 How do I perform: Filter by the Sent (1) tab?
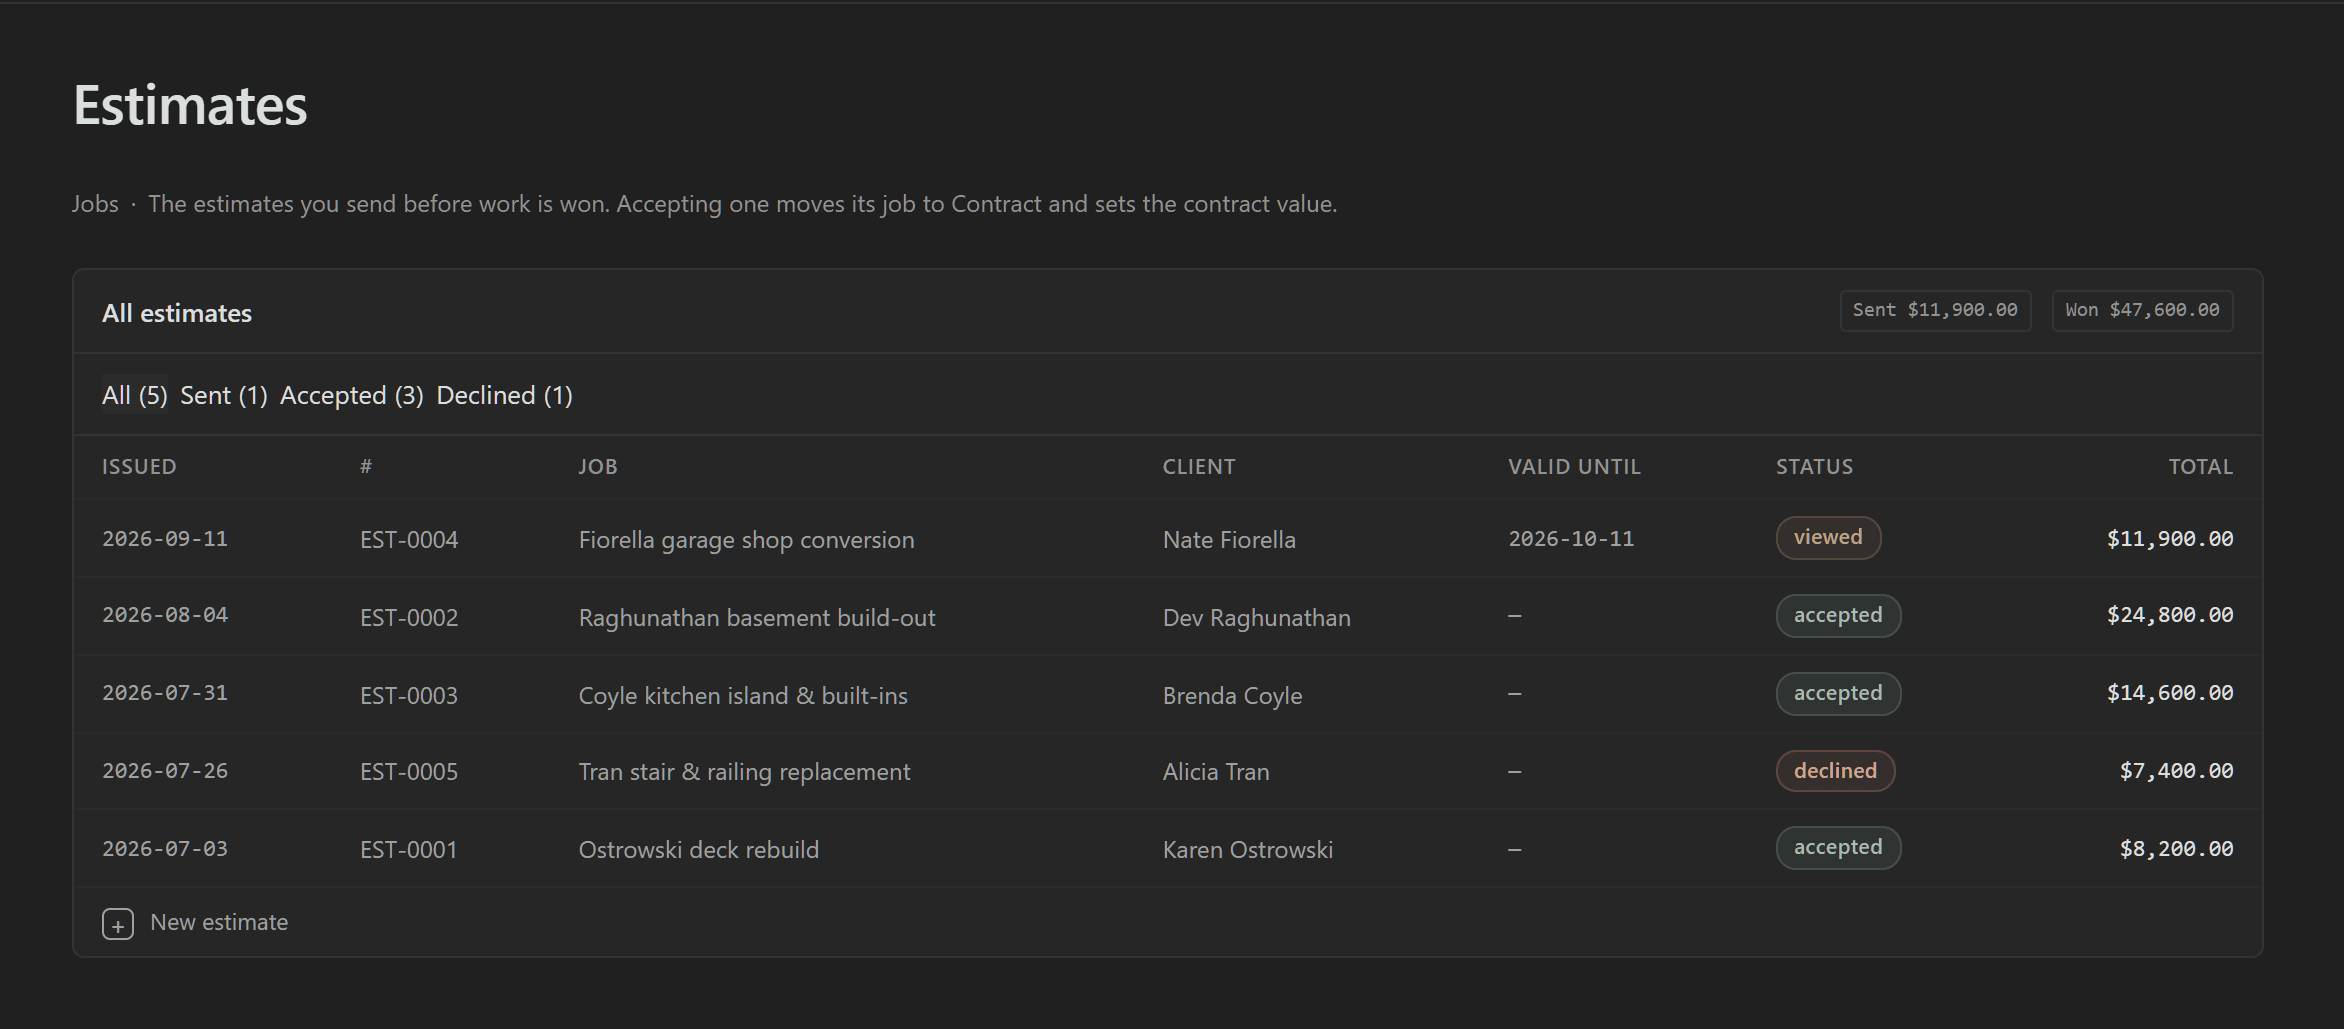(224, 395)
